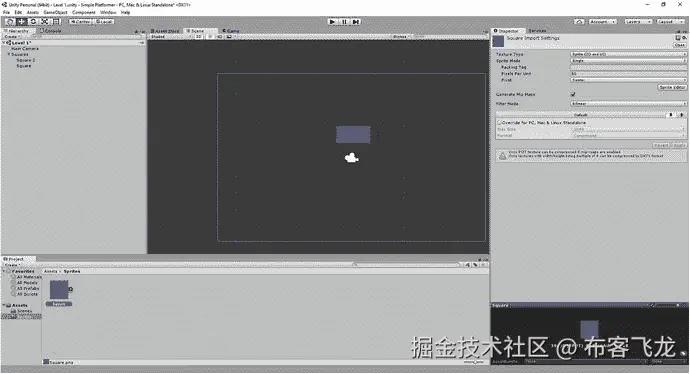Switch to the Inspector tab
The width and height of the screenshot is (690, 374).
[x=507, y=31]
